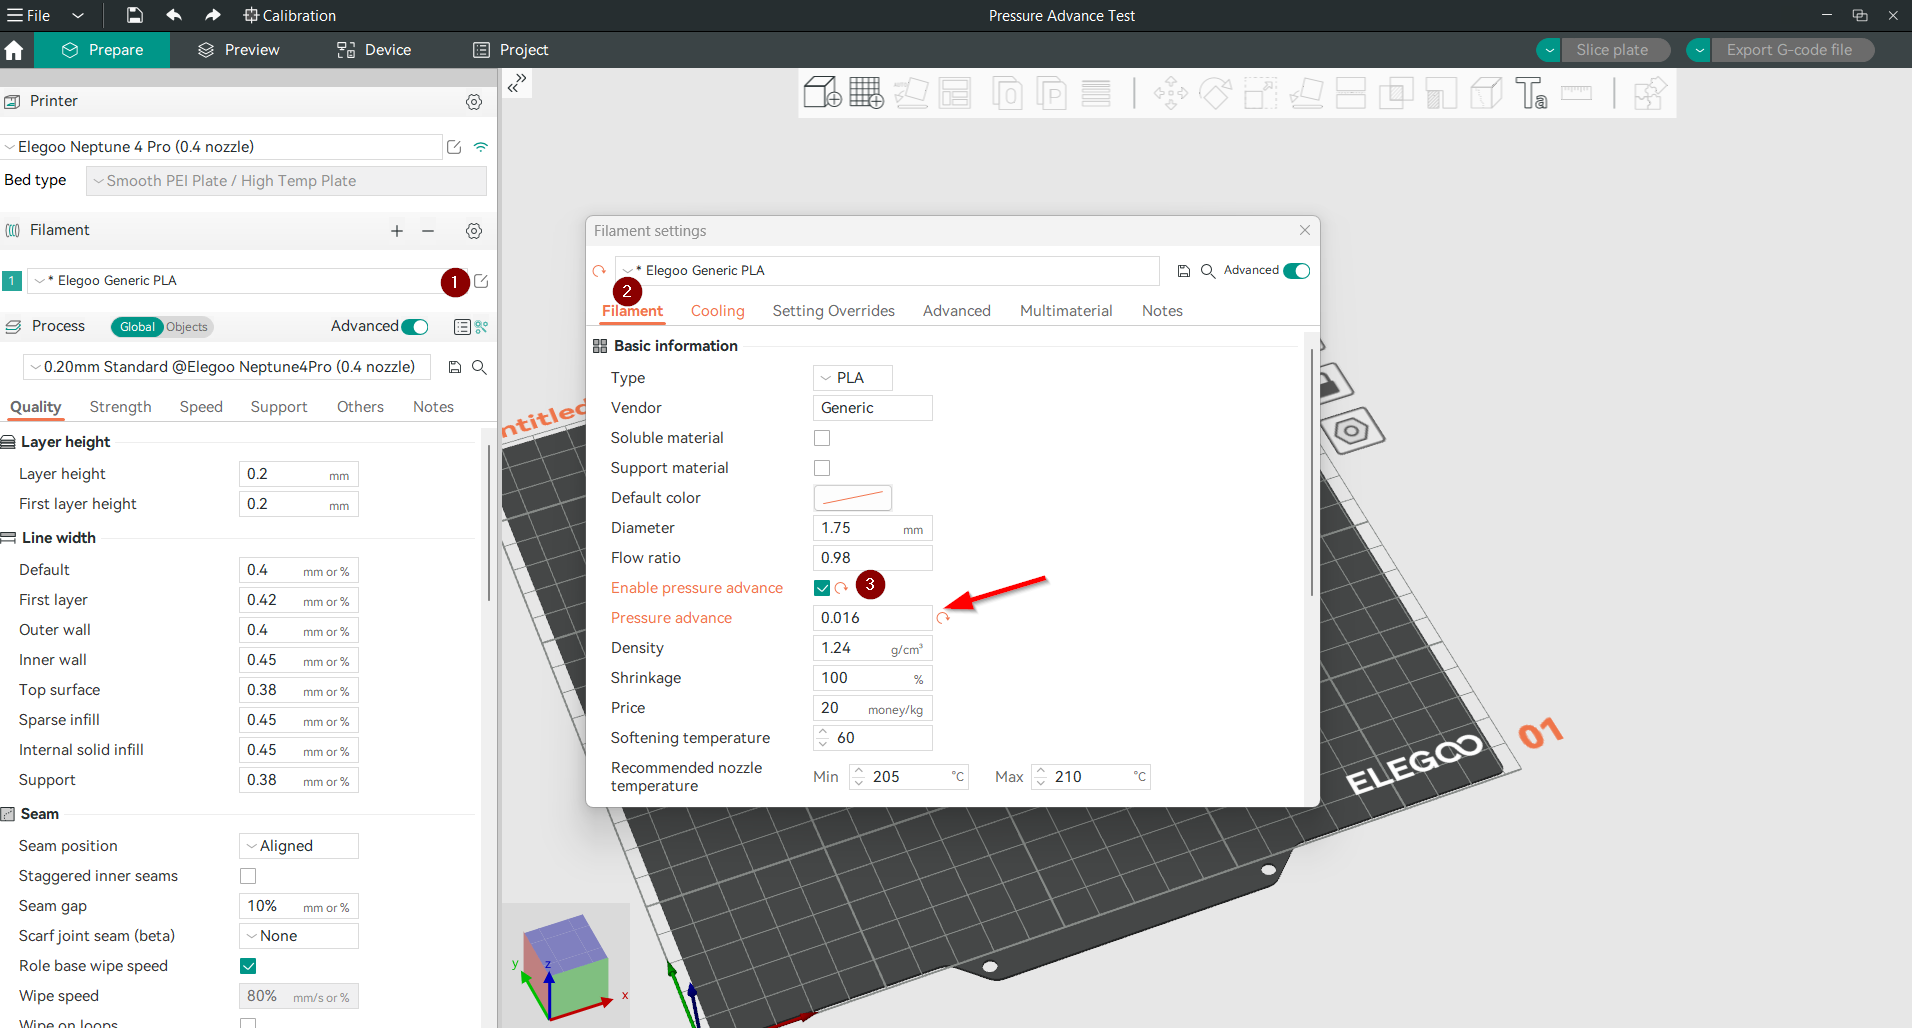Click the Arrange all objects icon
Screen dimensions: 1912x1028
(x=955, y=93)
